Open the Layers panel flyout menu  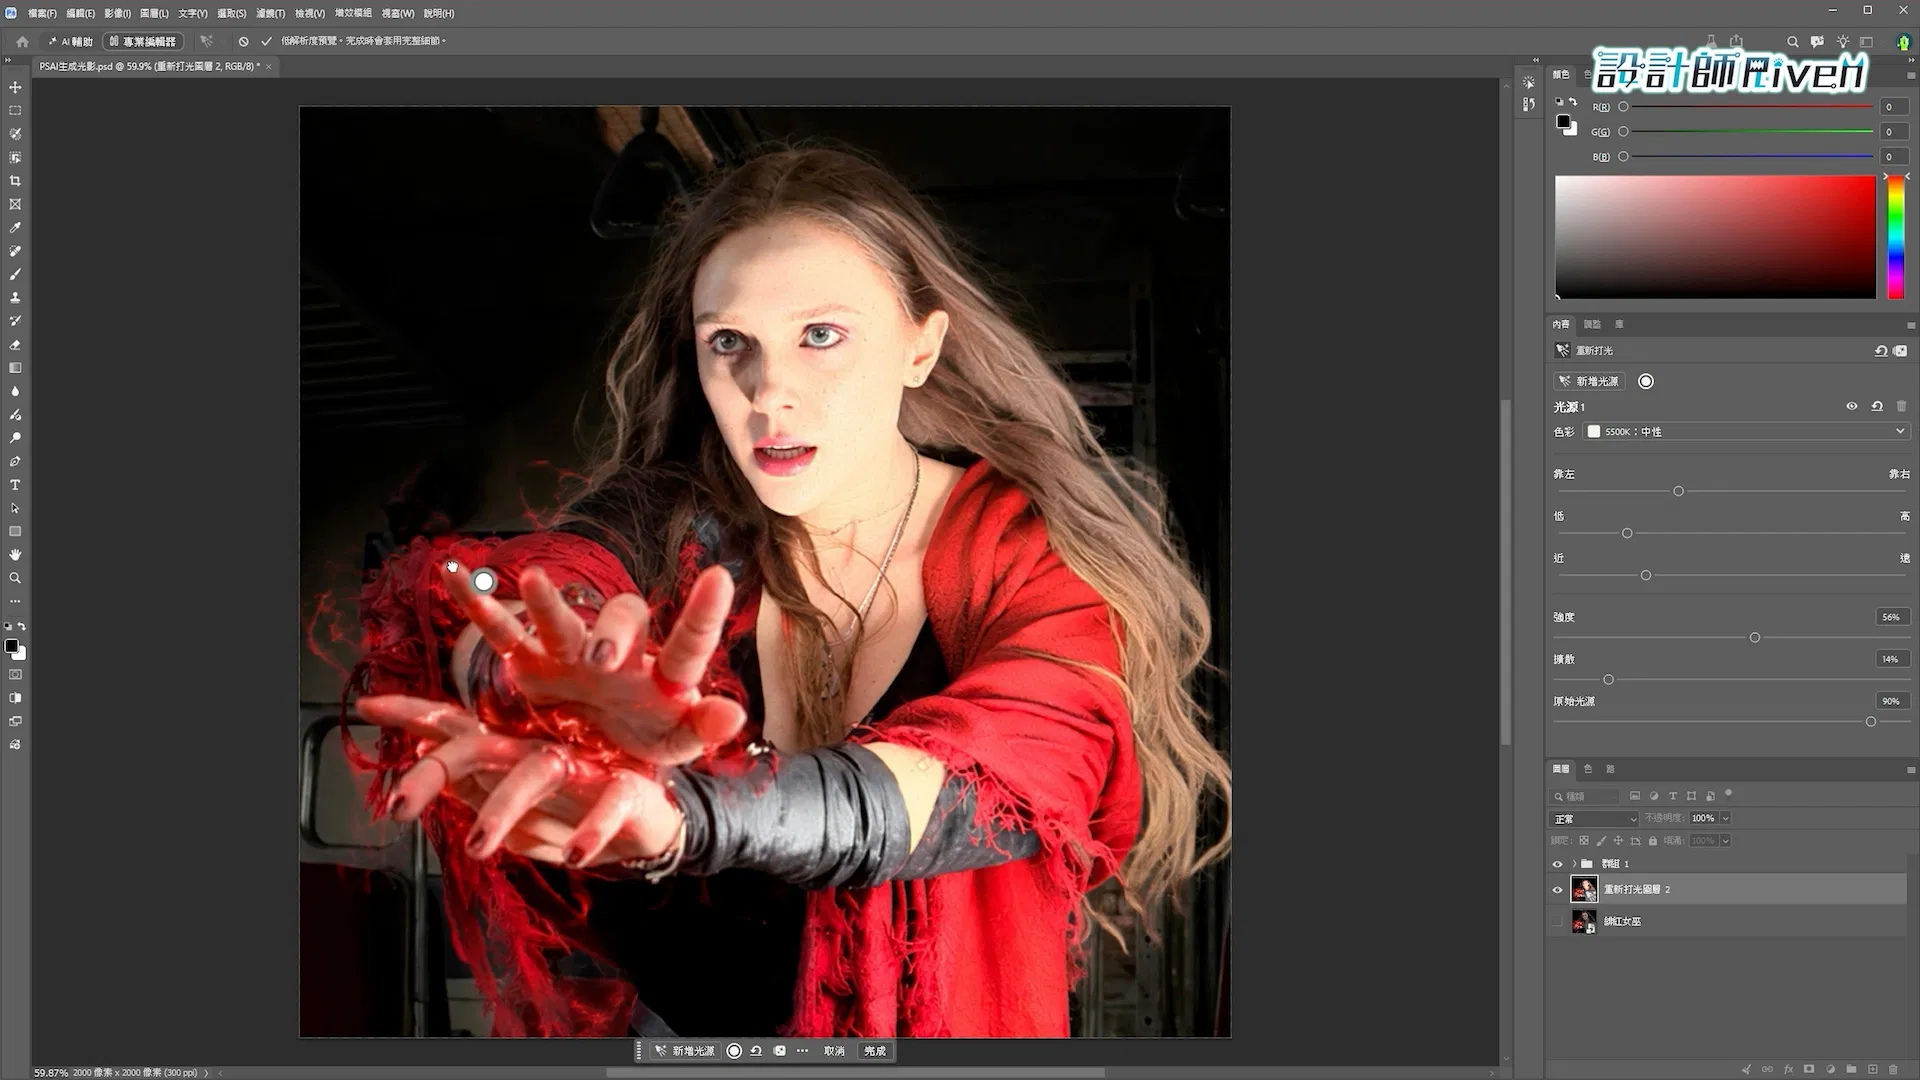click(1910, 770)
